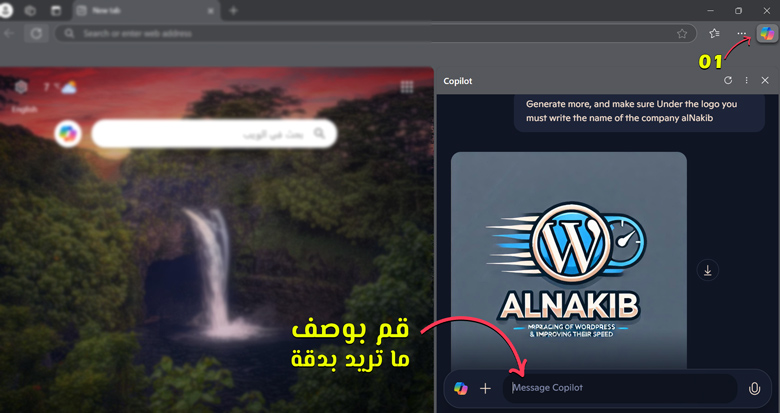Click the magnifier icon in web search box

click(x=319, y=133)
